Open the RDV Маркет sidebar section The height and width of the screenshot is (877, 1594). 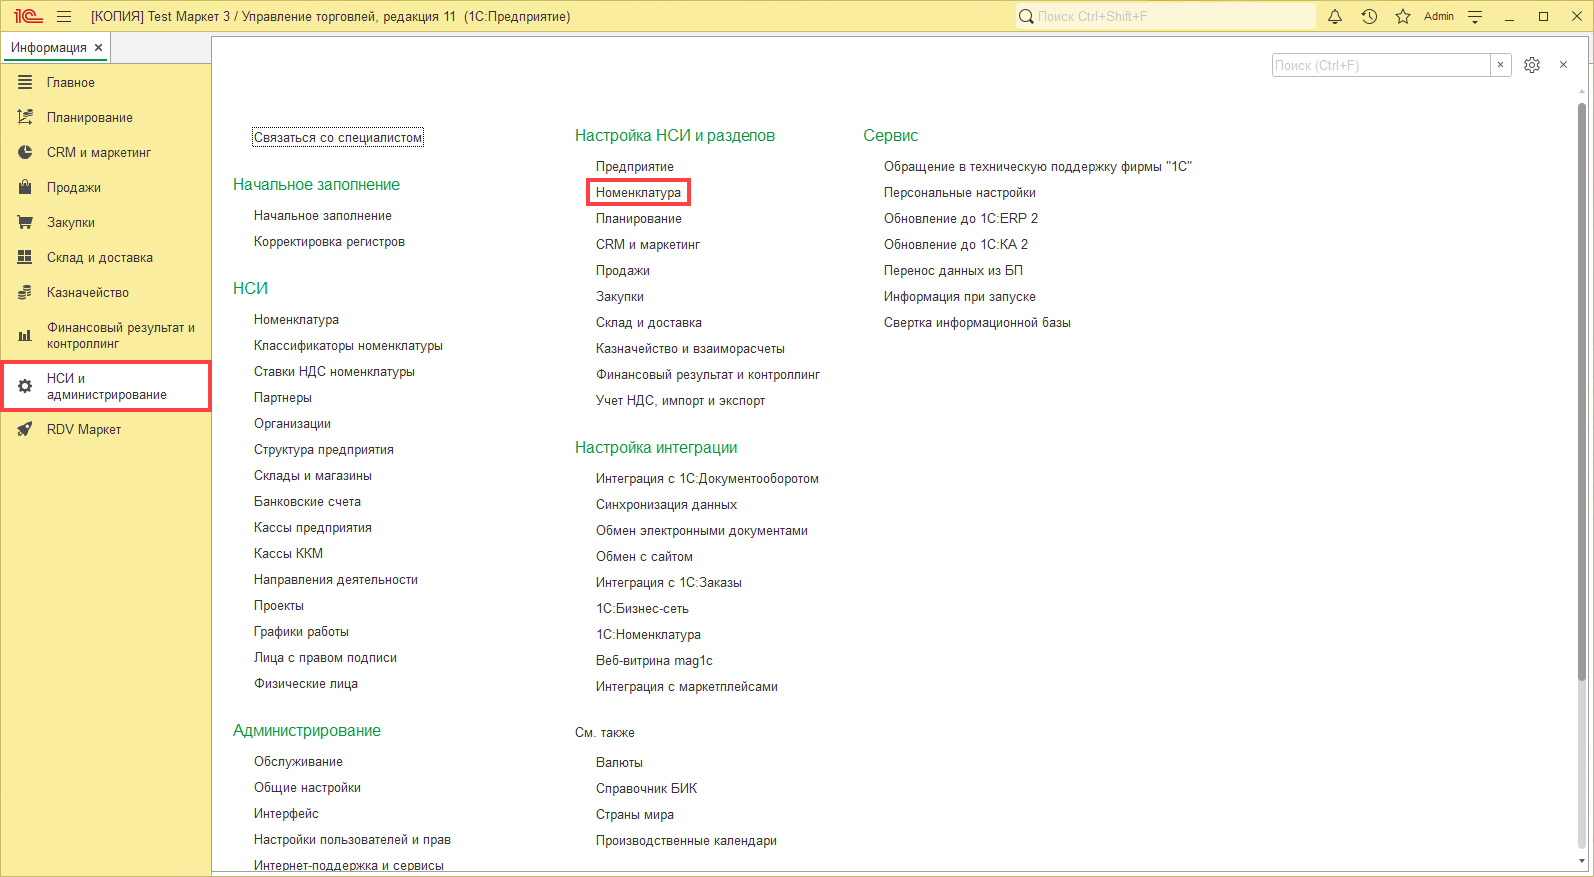point(83,430)
